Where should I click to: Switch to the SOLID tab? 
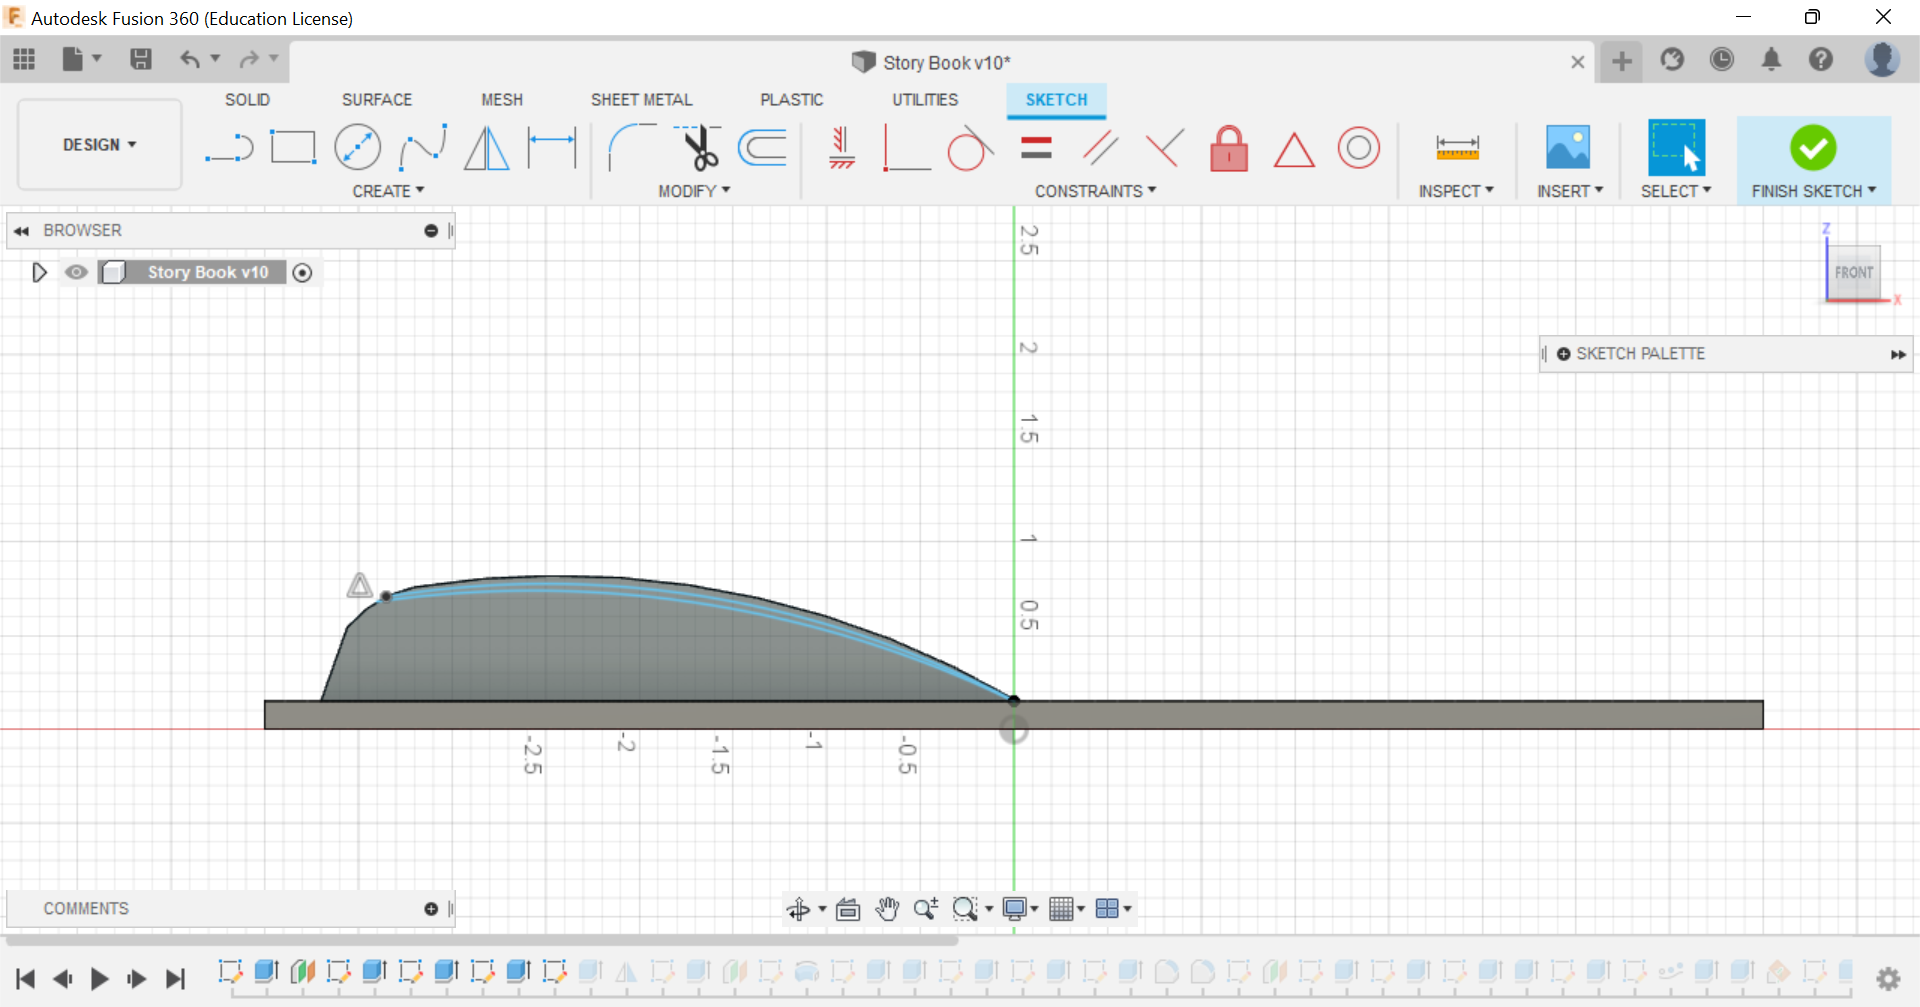[247, 100]
